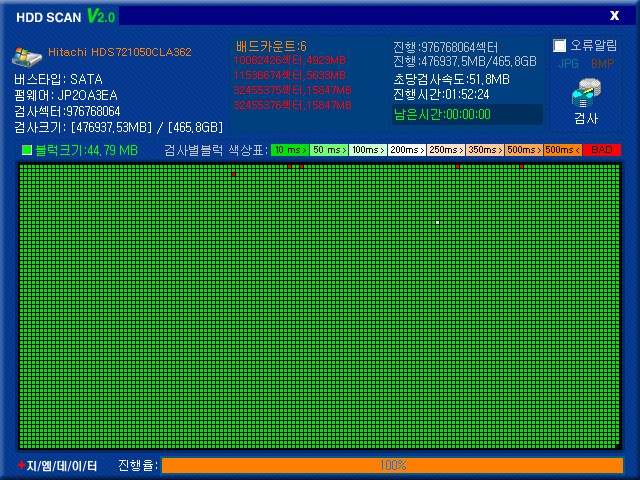Click bad sector entry 32455375섹터
This screenshot has width=640, height=480.
tap(292, 90)
